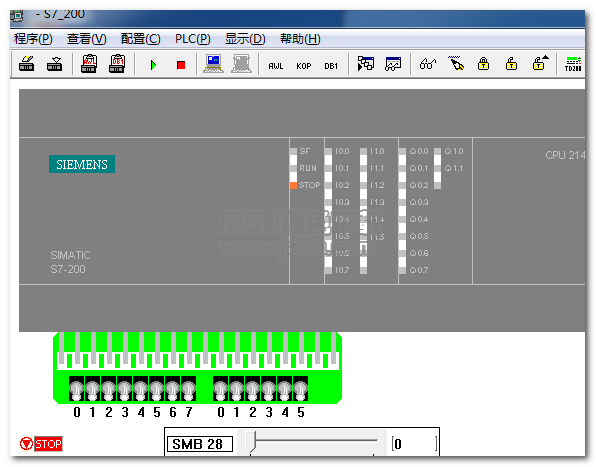Show the KOP ladder view
The width and height of the screenshot is (596, 467).
pyautogui.click(x=304, y=66)
